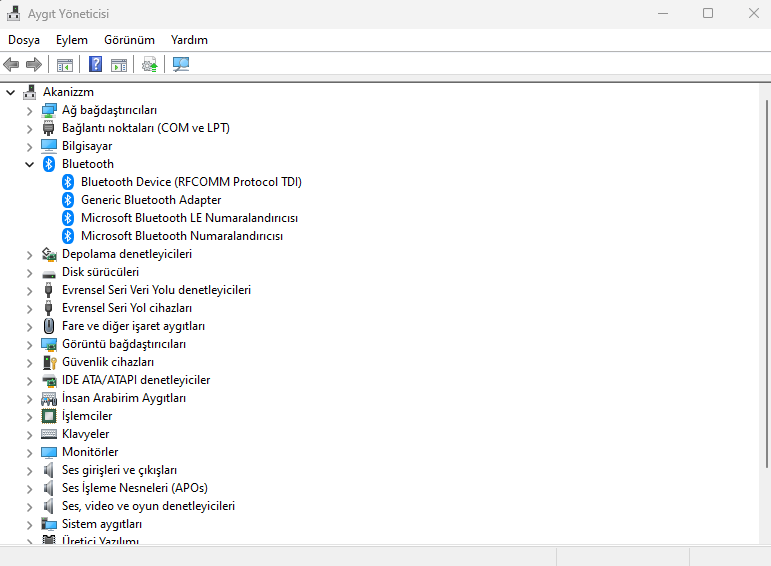Select the Monitörler label
771x566 pixels.
click(x=90, y=452)
